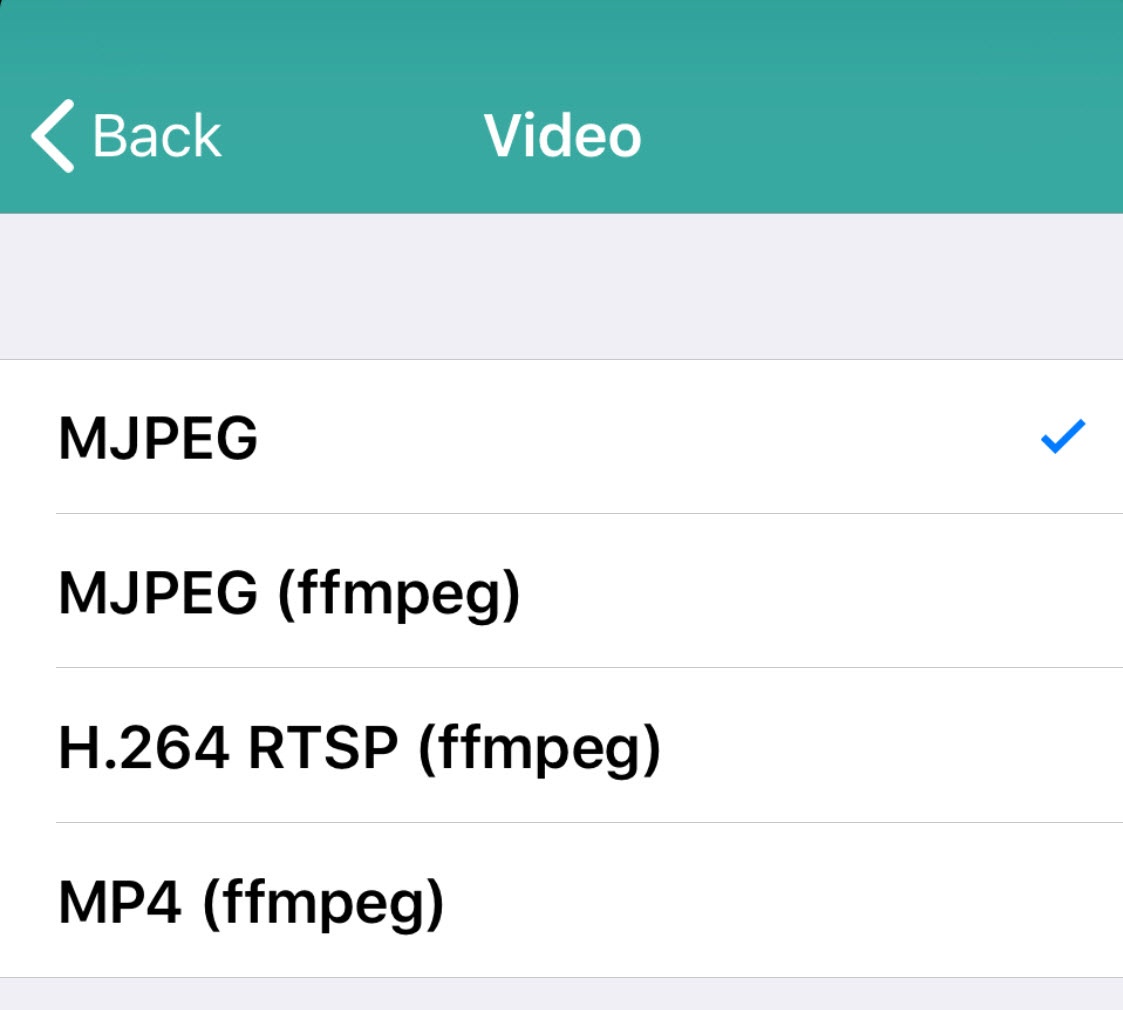
Task: Click "(ffmpeg)" in the MP4 row
Action: [x=322, y=905]
